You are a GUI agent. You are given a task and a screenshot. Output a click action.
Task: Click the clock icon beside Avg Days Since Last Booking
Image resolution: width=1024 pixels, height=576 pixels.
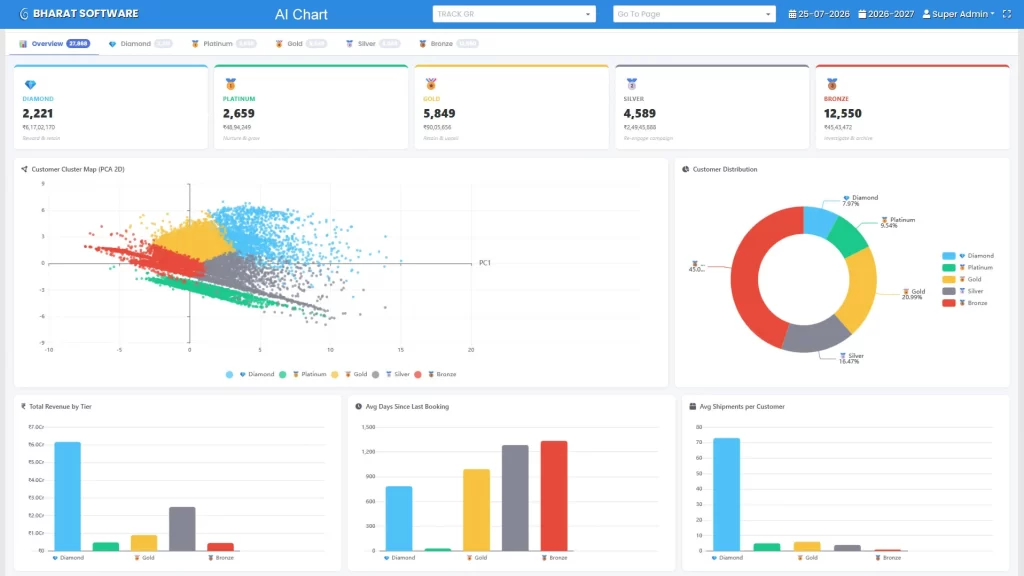[359, 406]
